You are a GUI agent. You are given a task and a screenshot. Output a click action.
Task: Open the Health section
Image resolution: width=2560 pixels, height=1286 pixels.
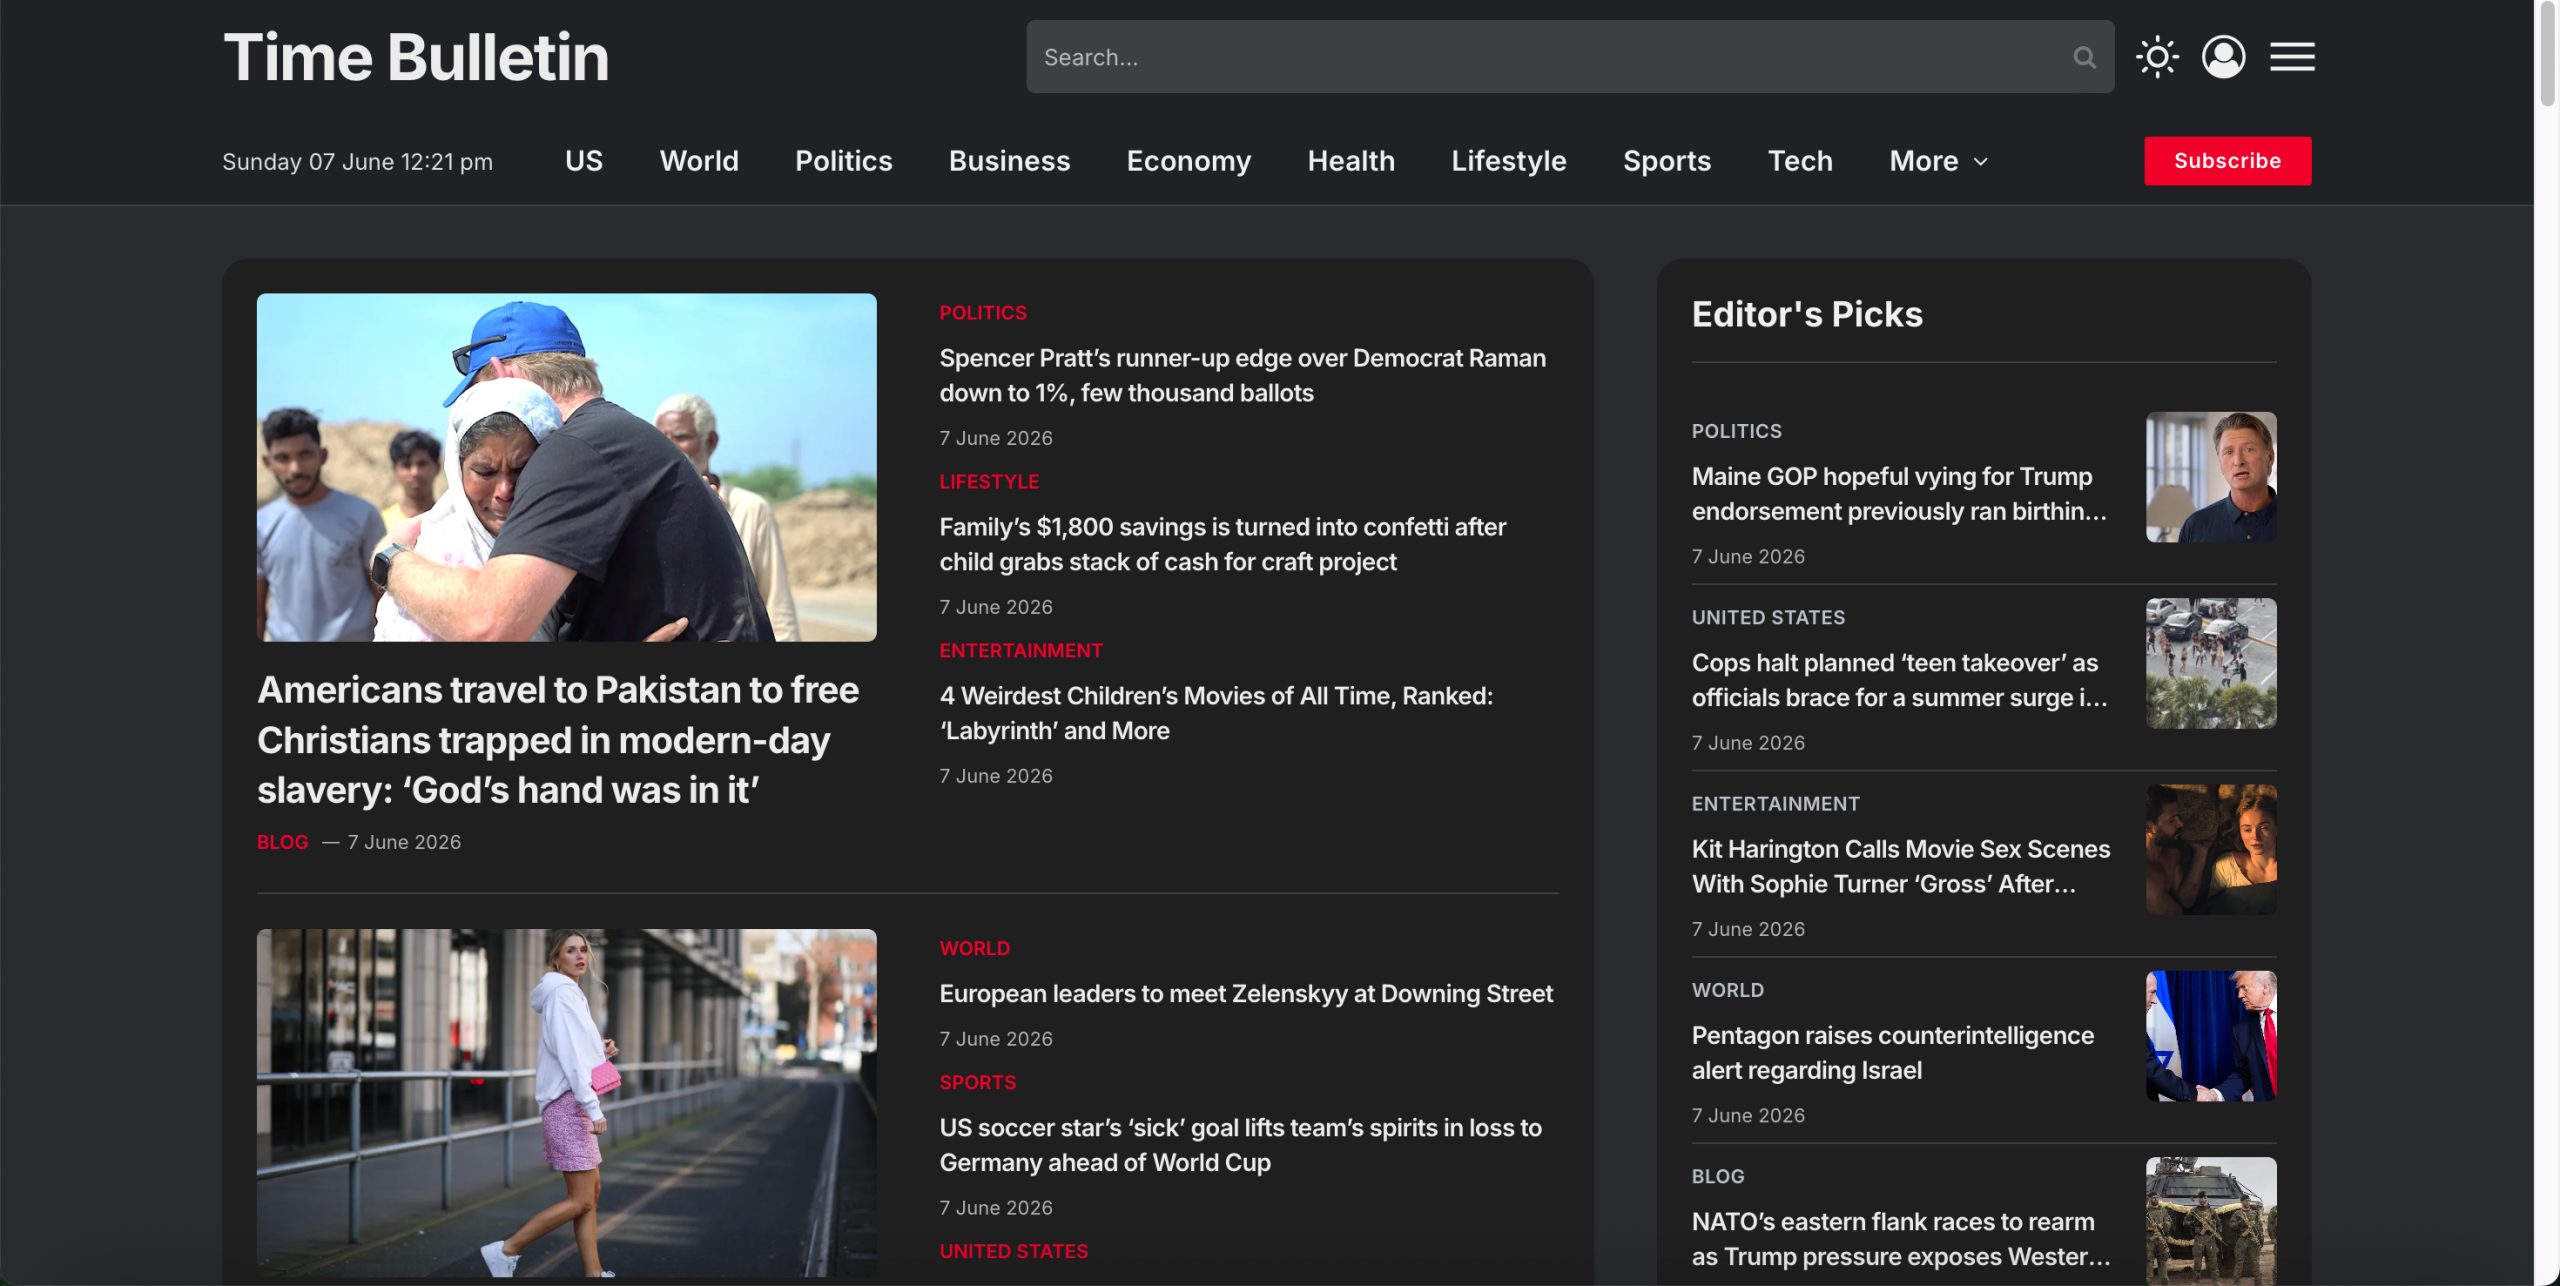[1351, 161]
